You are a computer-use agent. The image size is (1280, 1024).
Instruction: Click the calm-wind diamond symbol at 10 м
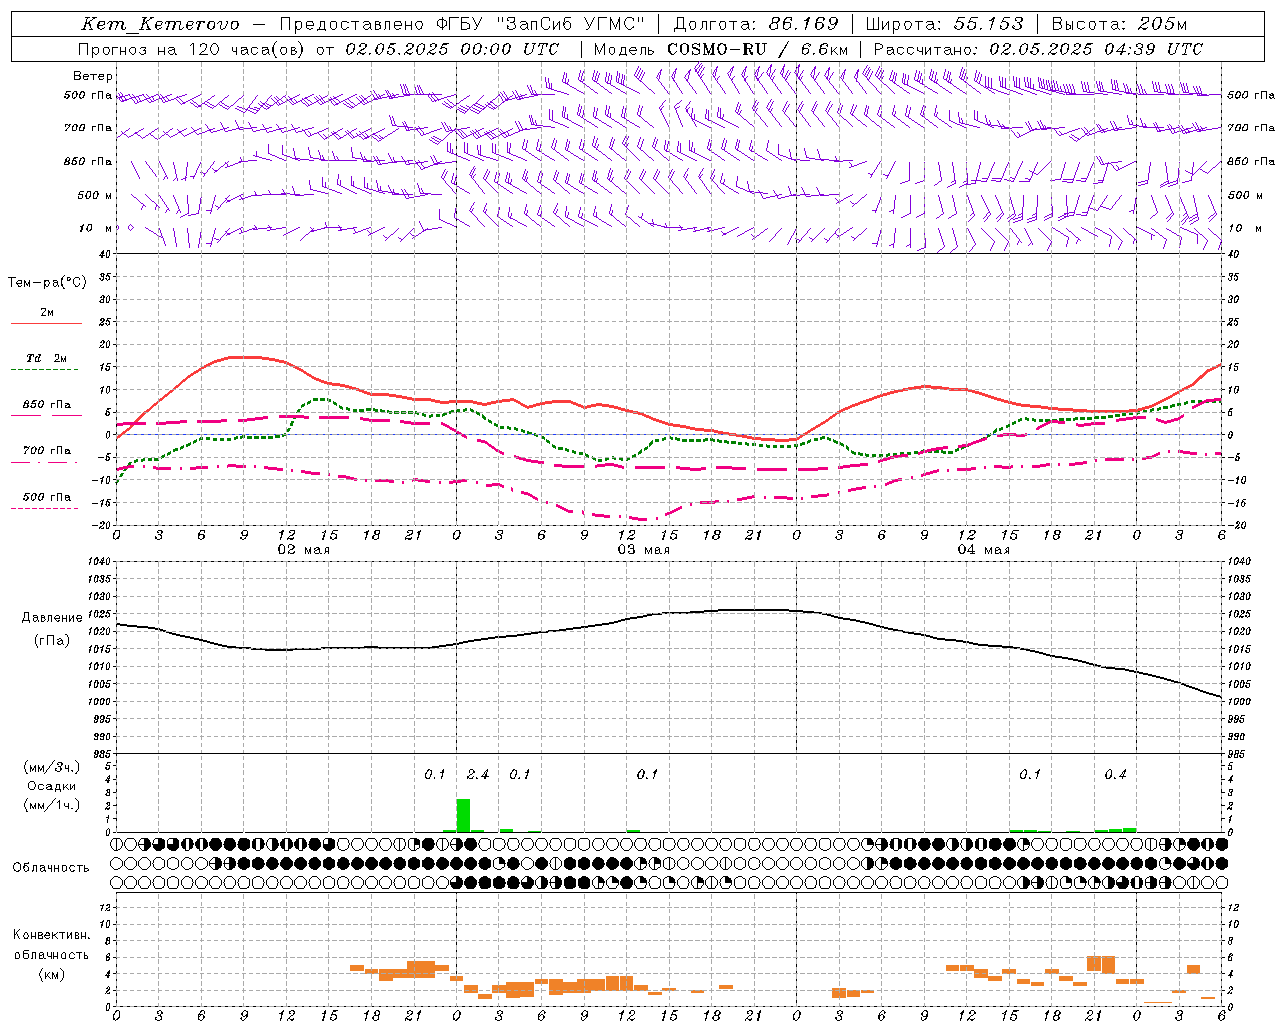[x=130, y=228]
